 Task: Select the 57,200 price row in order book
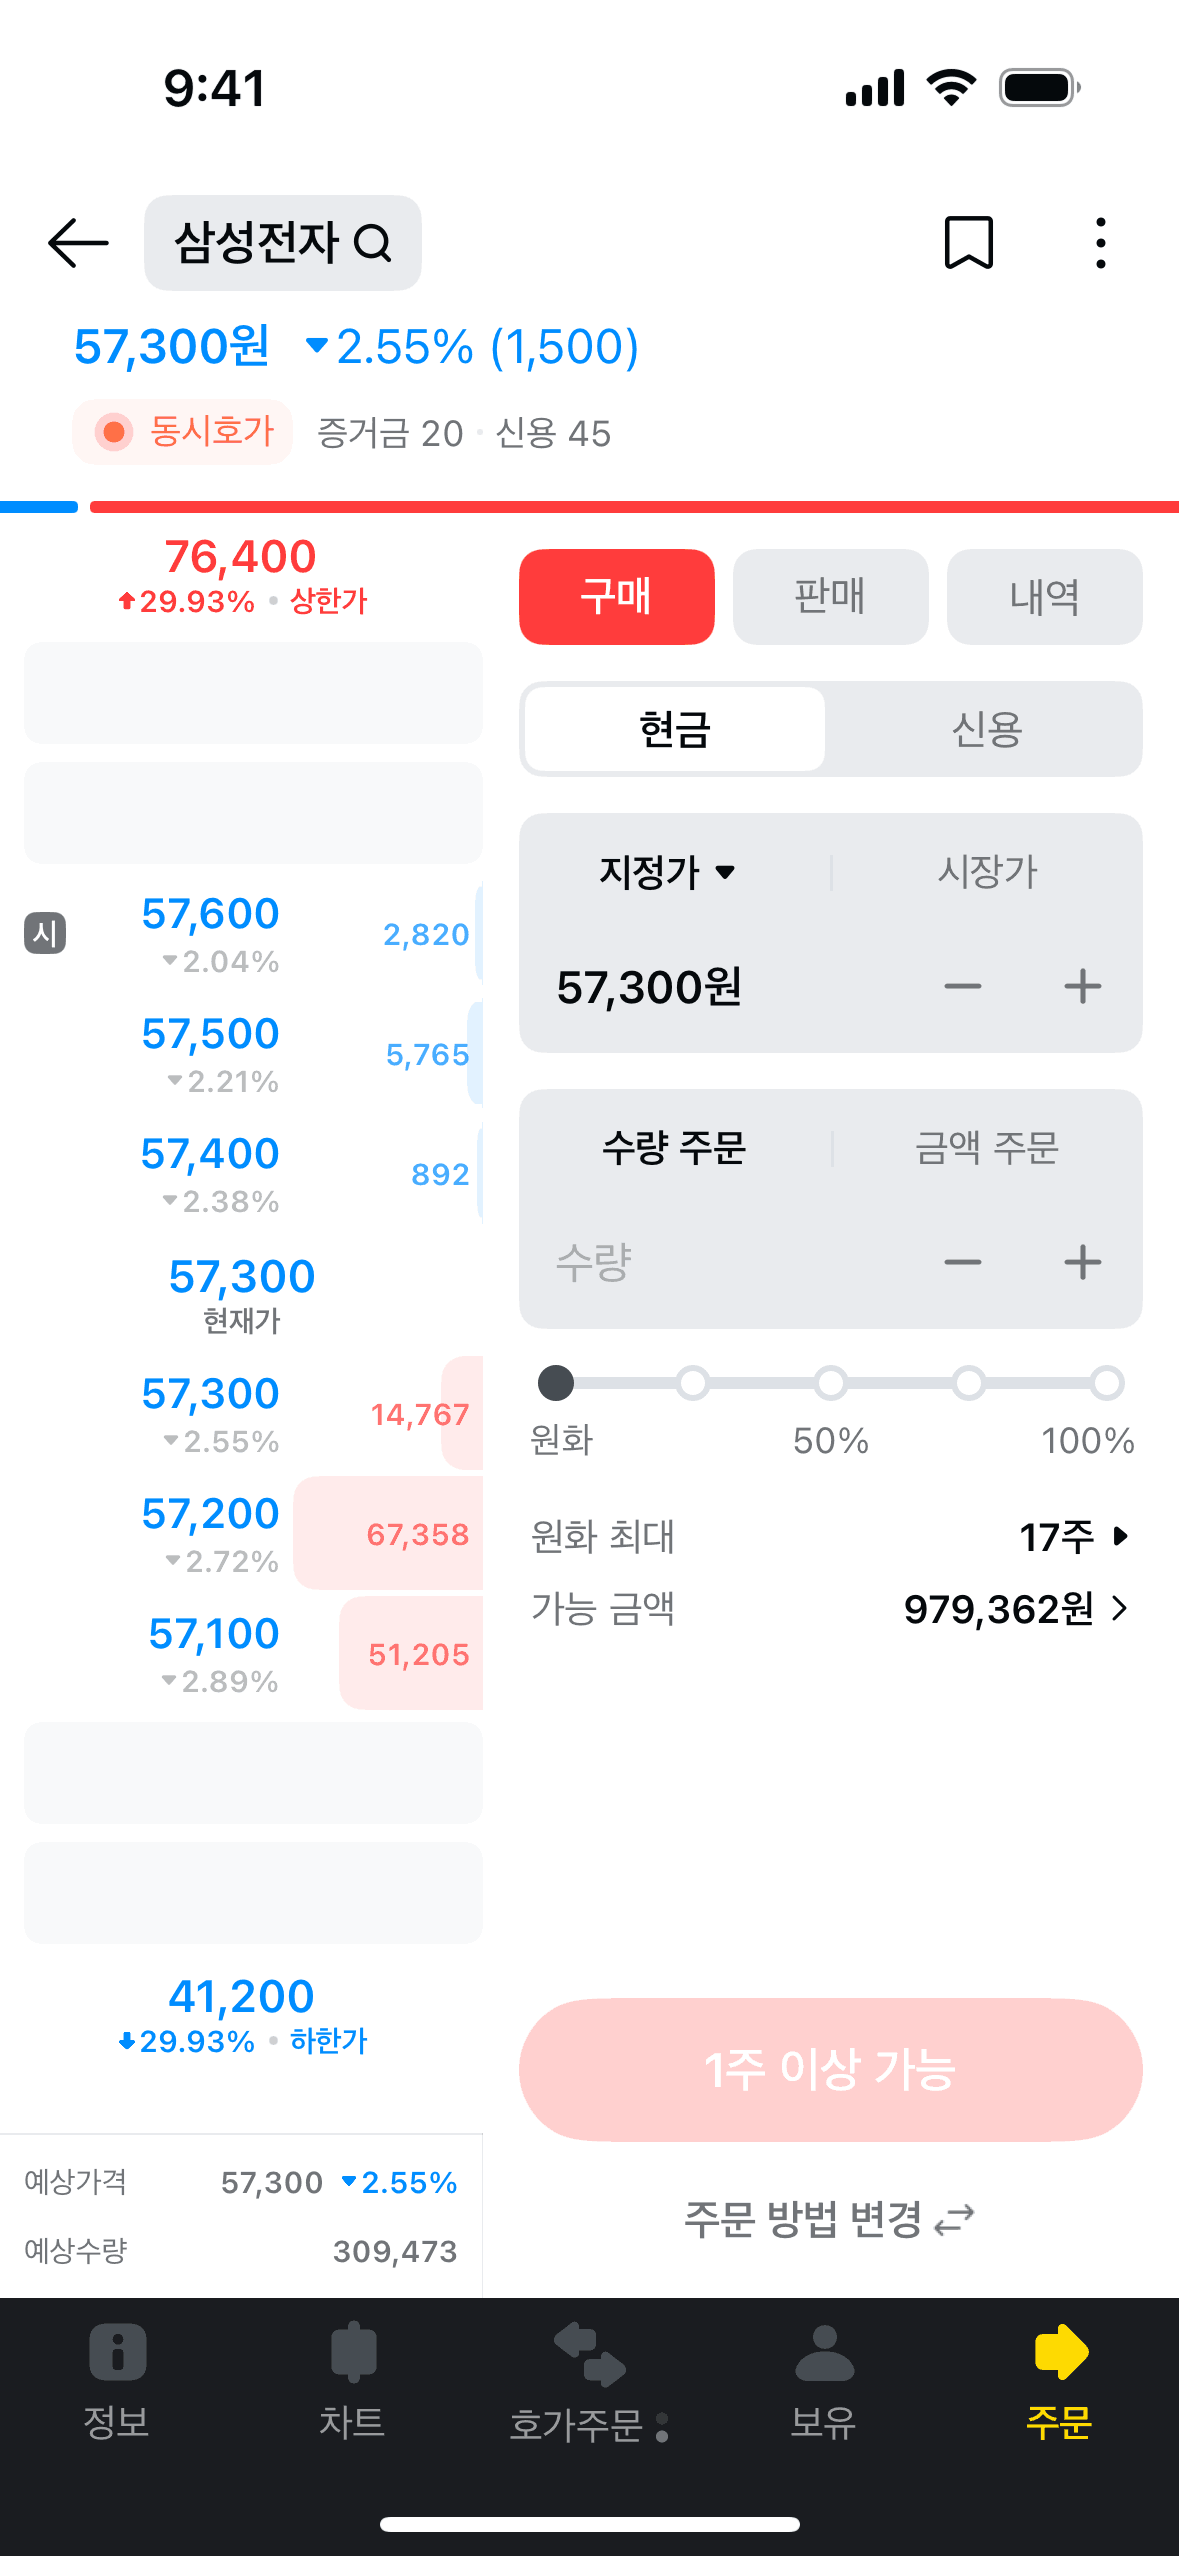tap(252, 1532)
